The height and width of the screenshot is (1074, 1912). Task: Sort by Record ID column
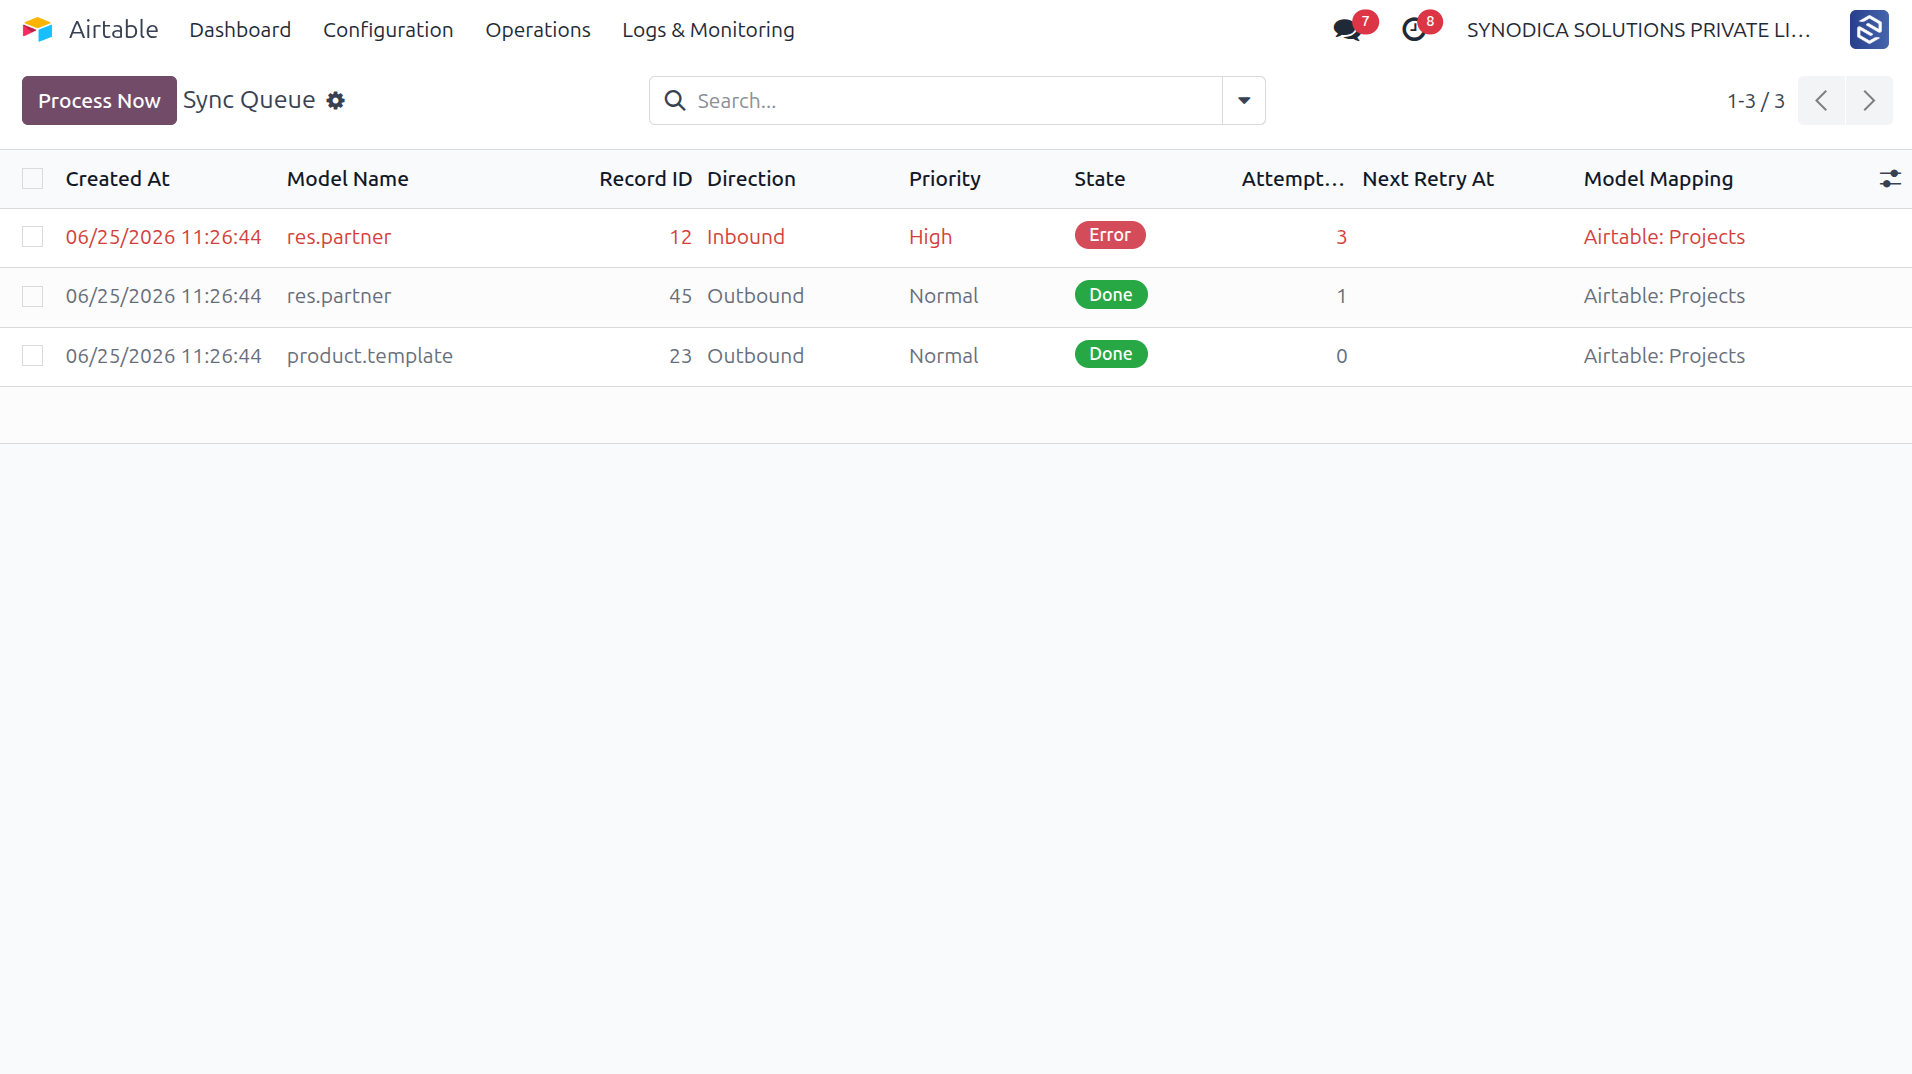pos(645,179)
